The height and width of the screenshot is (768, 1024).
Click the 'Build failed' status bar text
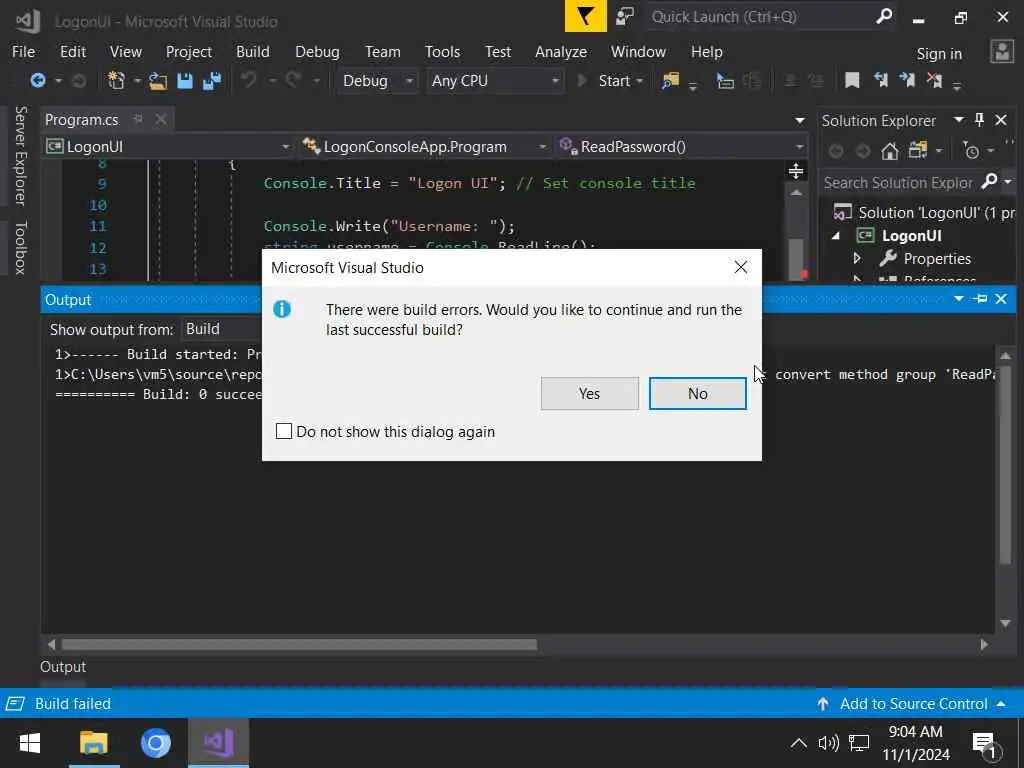[x=73, y=703]
